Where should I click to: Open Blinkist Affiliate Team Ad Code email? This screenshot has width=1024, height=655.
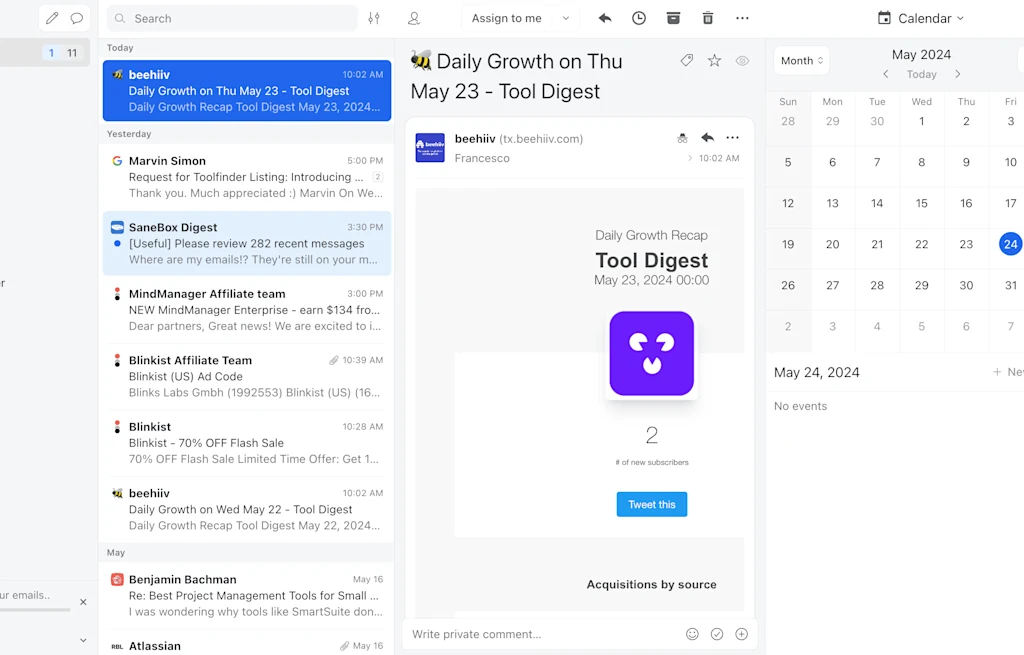[247, 376]
